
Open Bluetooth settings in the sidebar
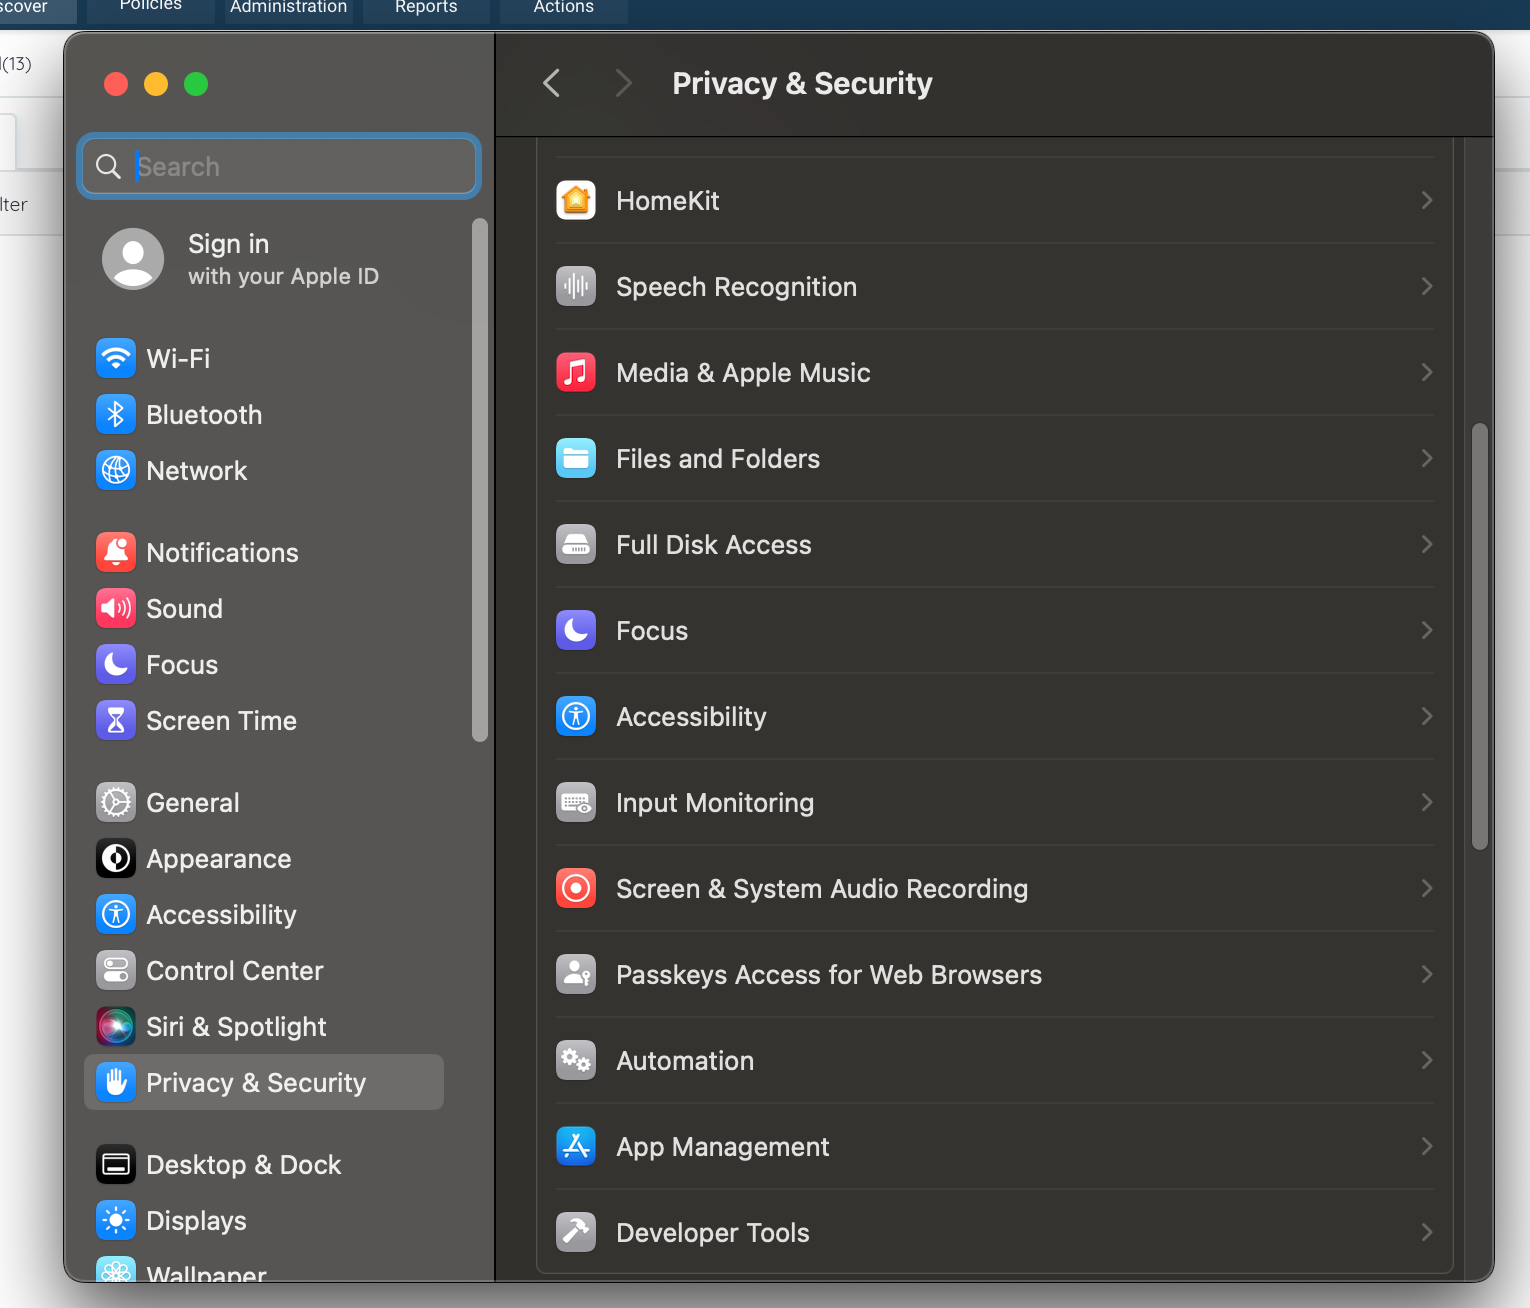coord(204,415)
